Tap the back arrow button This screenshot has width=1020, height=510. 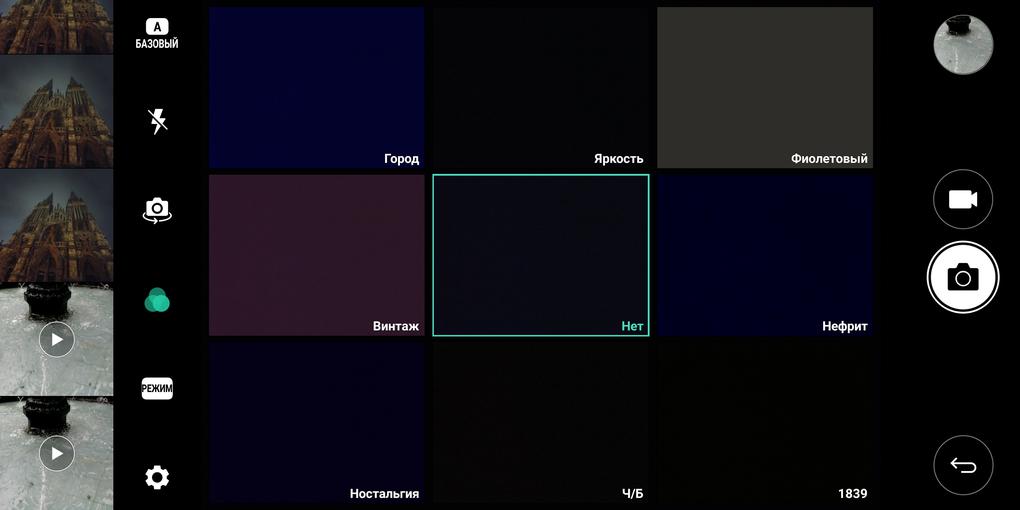coord(962,465)
